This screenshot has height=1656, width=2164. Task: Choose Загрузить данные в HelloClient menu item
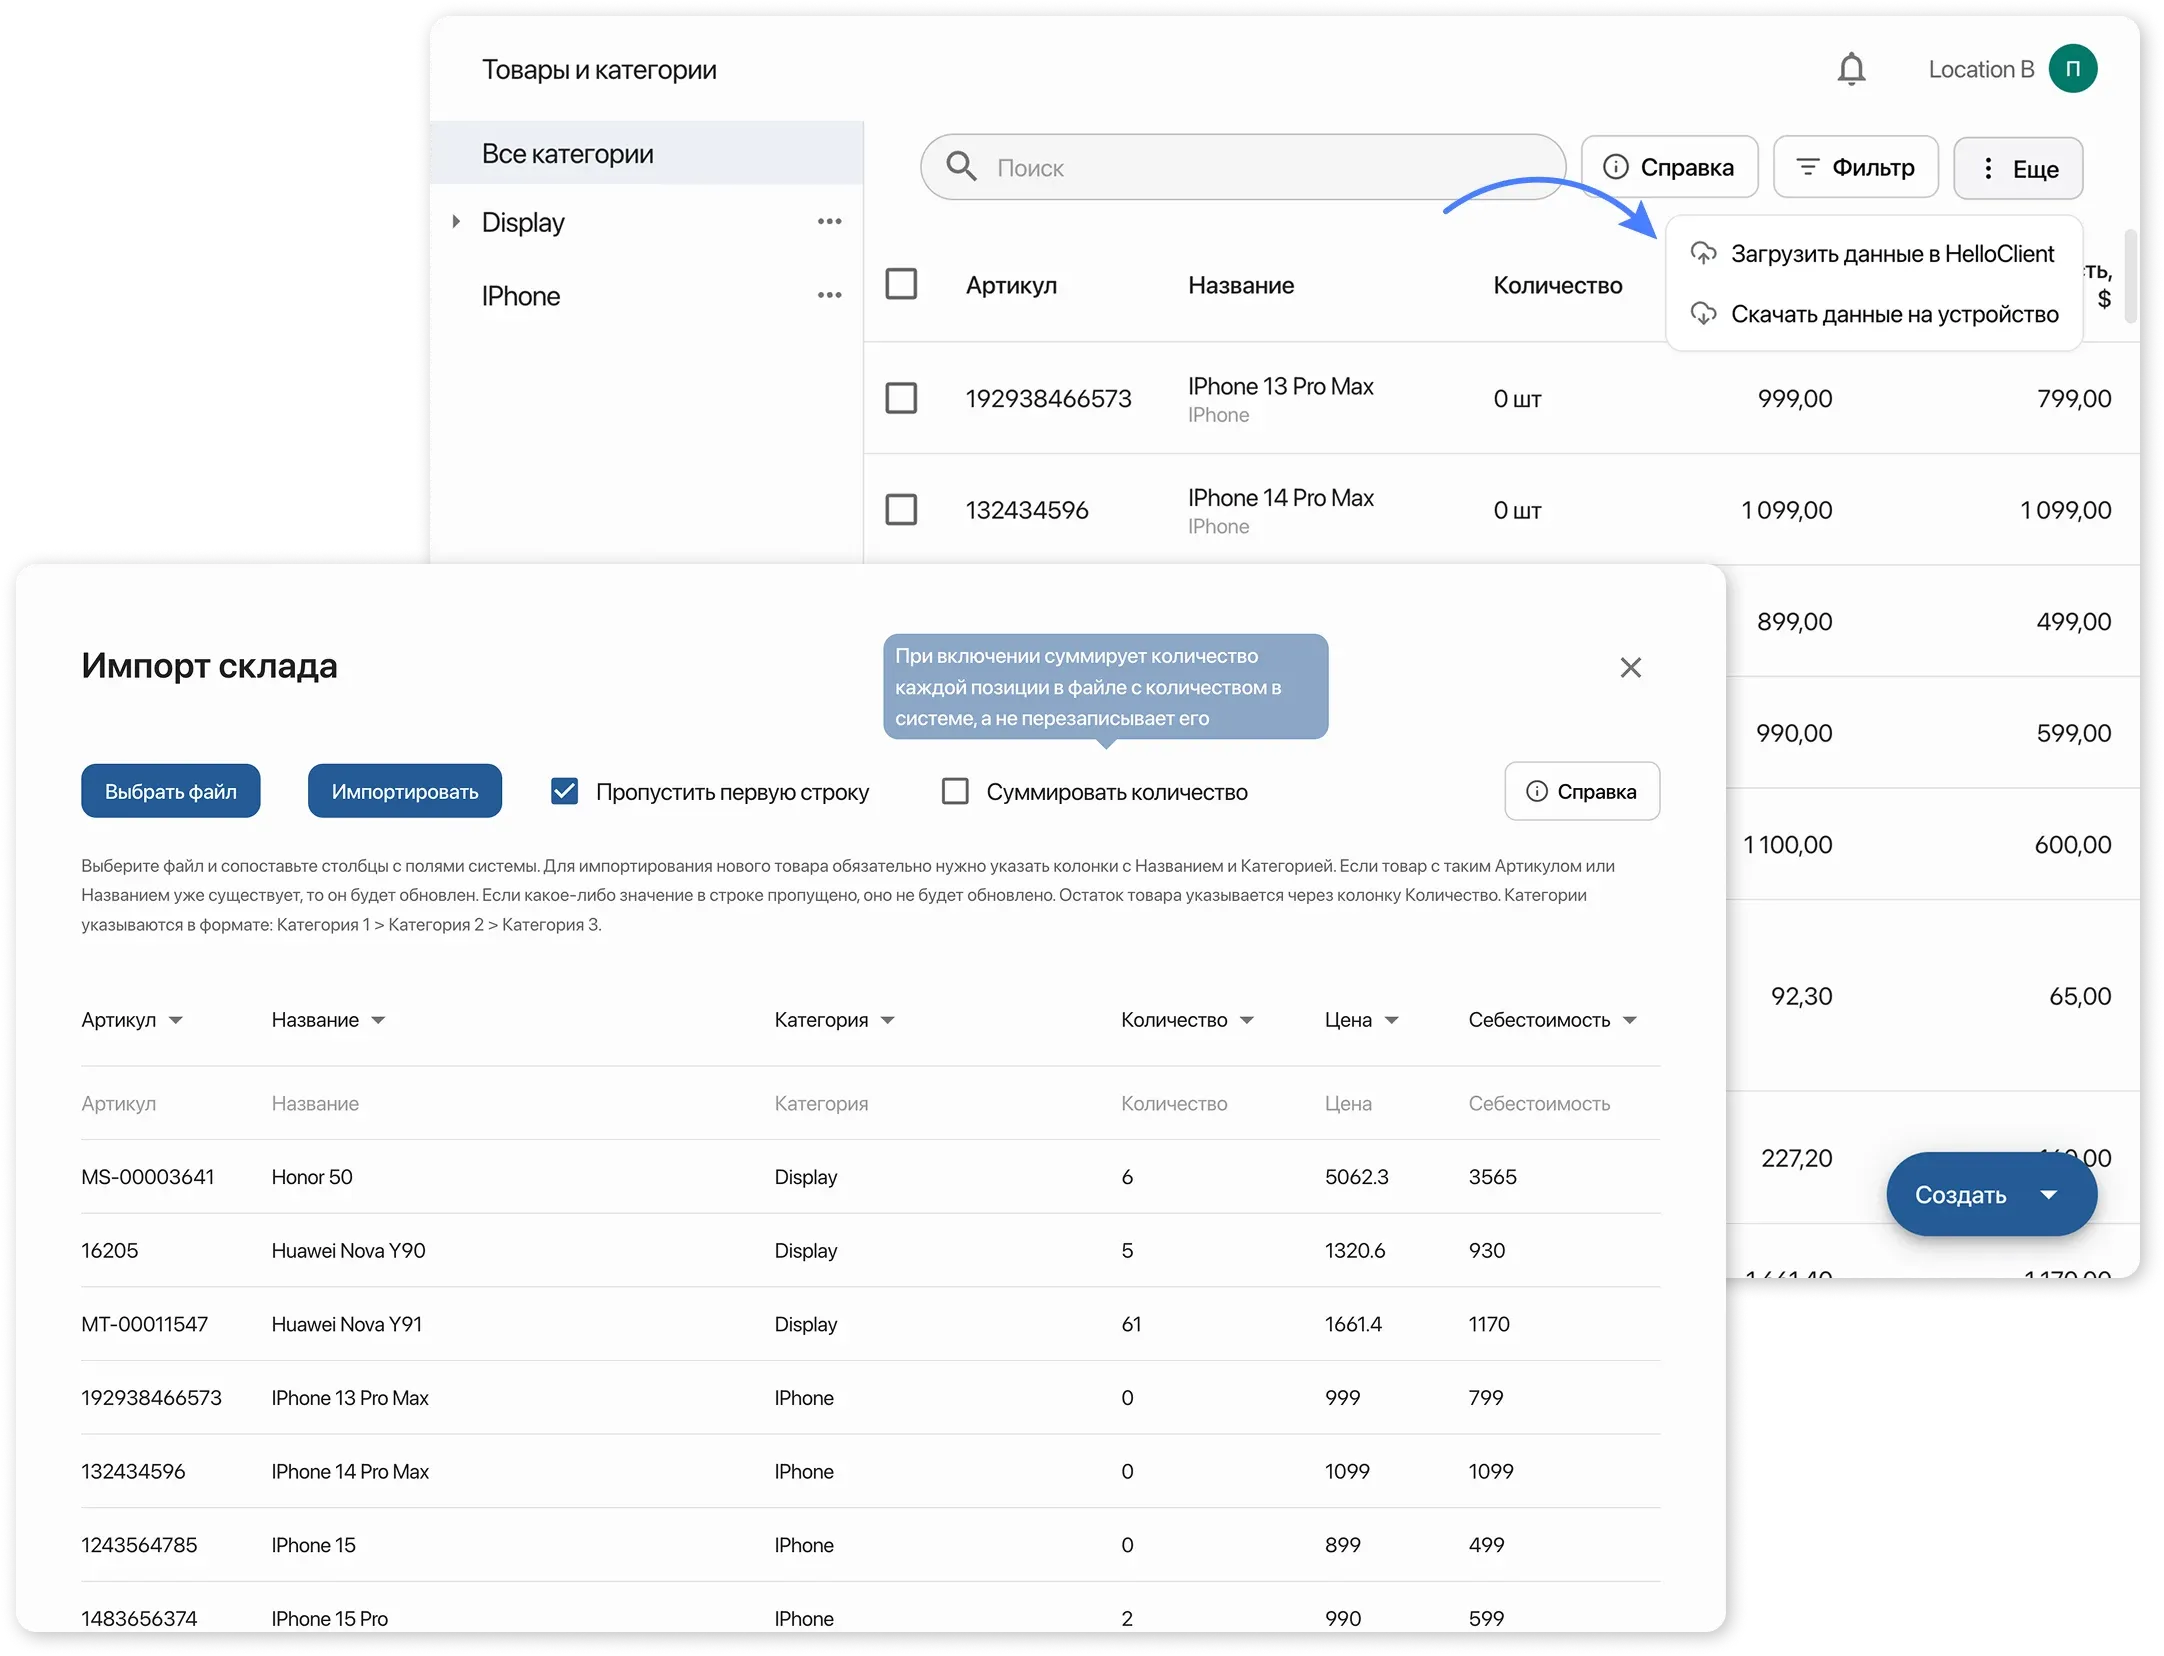1891,254
